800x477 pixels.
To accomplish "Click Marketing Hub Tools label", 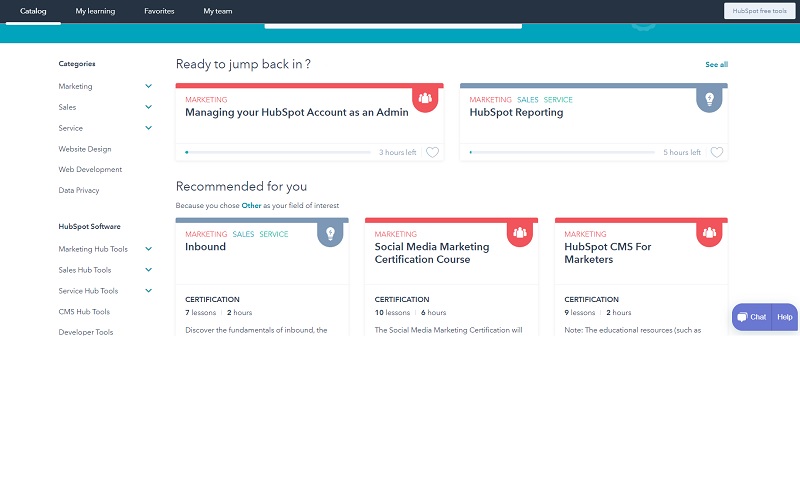I will click(x=93, y=249).
